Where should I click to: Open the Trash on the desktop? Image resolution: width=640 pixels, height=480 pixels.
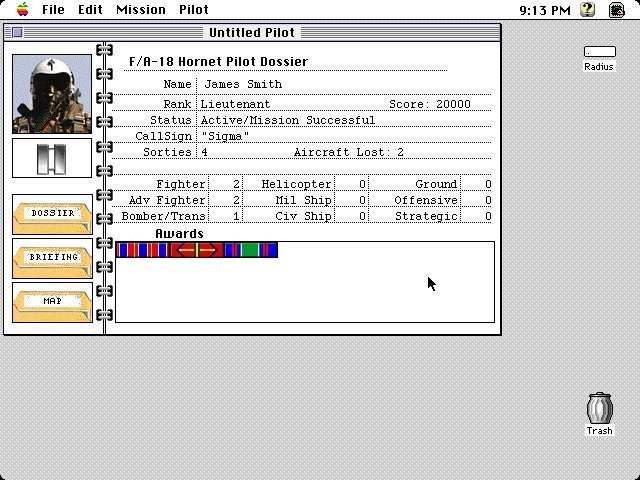point(600,411)
